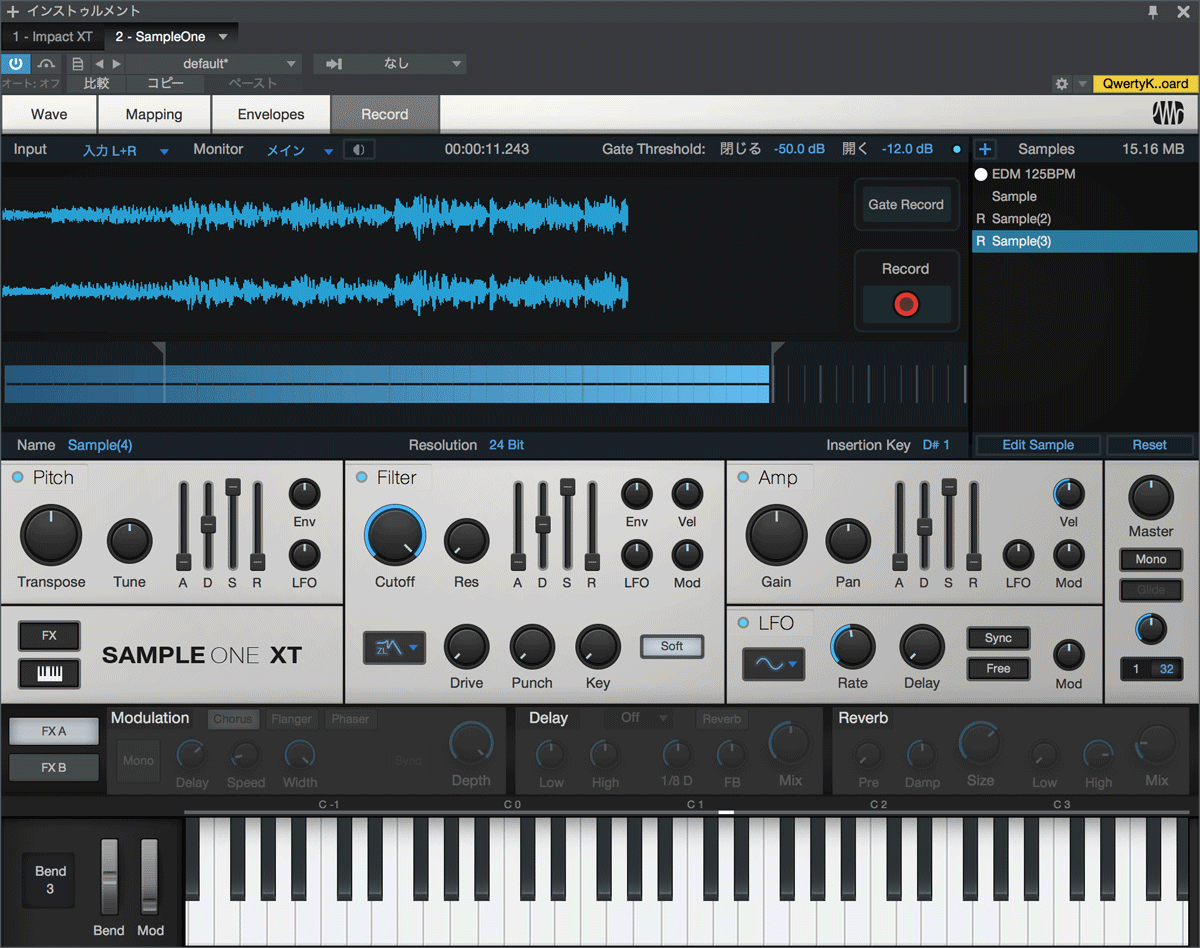This screenshot has height=948, width=1200.
Task: Load the next preset with right arrow
Action: [116, 64]
